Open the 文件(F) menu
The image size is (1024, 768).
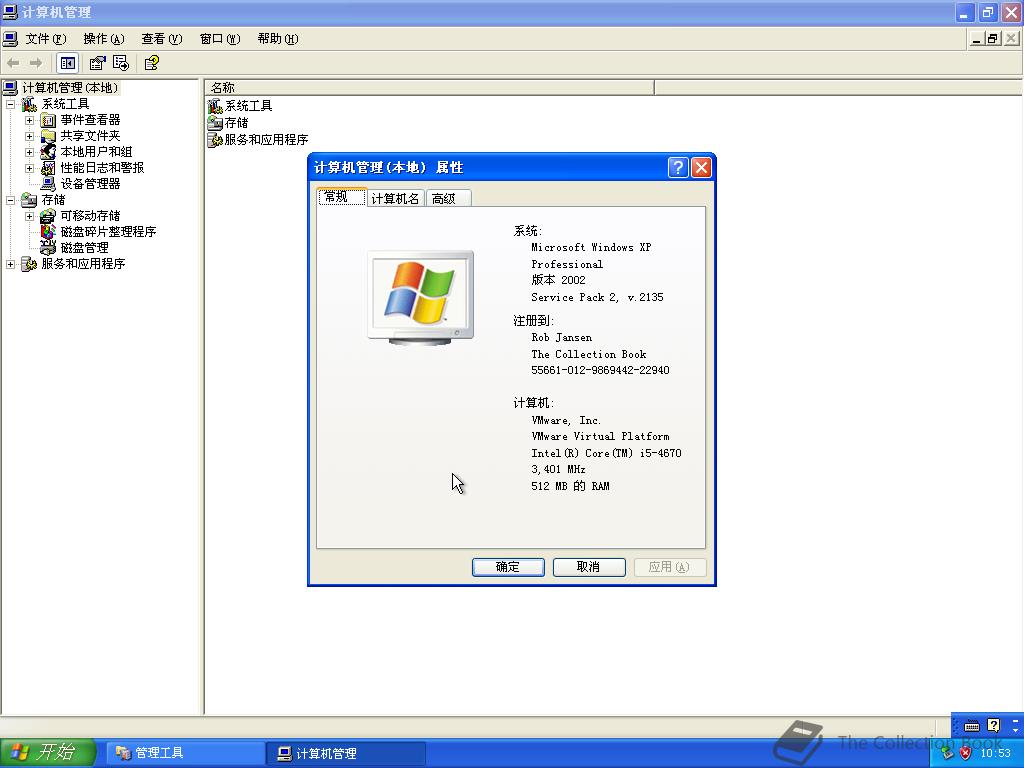pos(46,39)
